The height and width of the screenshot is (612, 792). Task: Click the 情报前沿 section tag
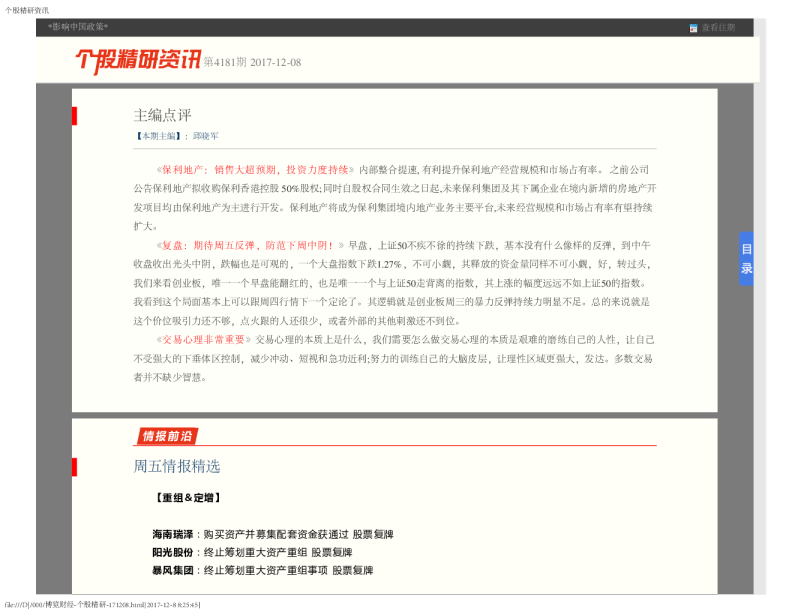(166, 436)
